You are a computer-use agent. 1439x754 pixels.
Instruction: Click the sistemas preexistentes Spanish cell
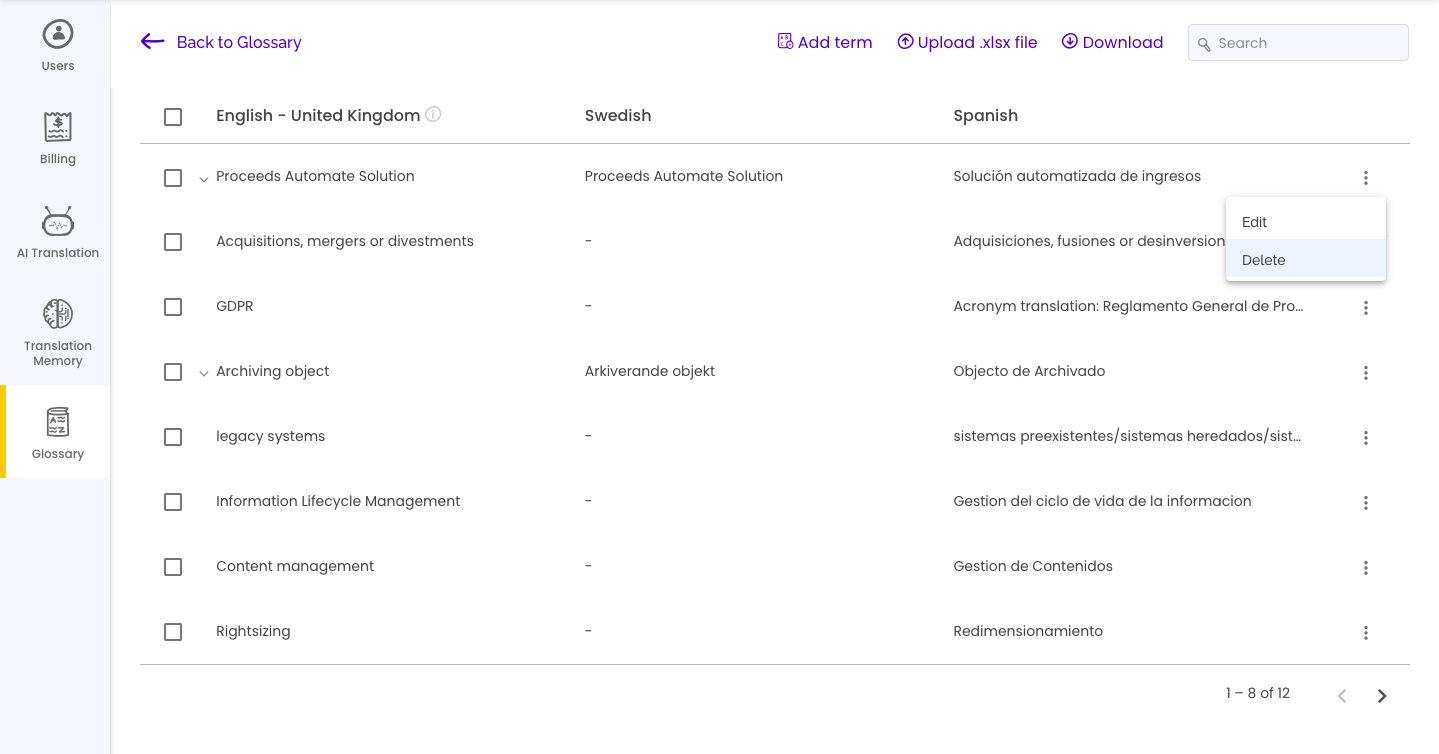1127,436
